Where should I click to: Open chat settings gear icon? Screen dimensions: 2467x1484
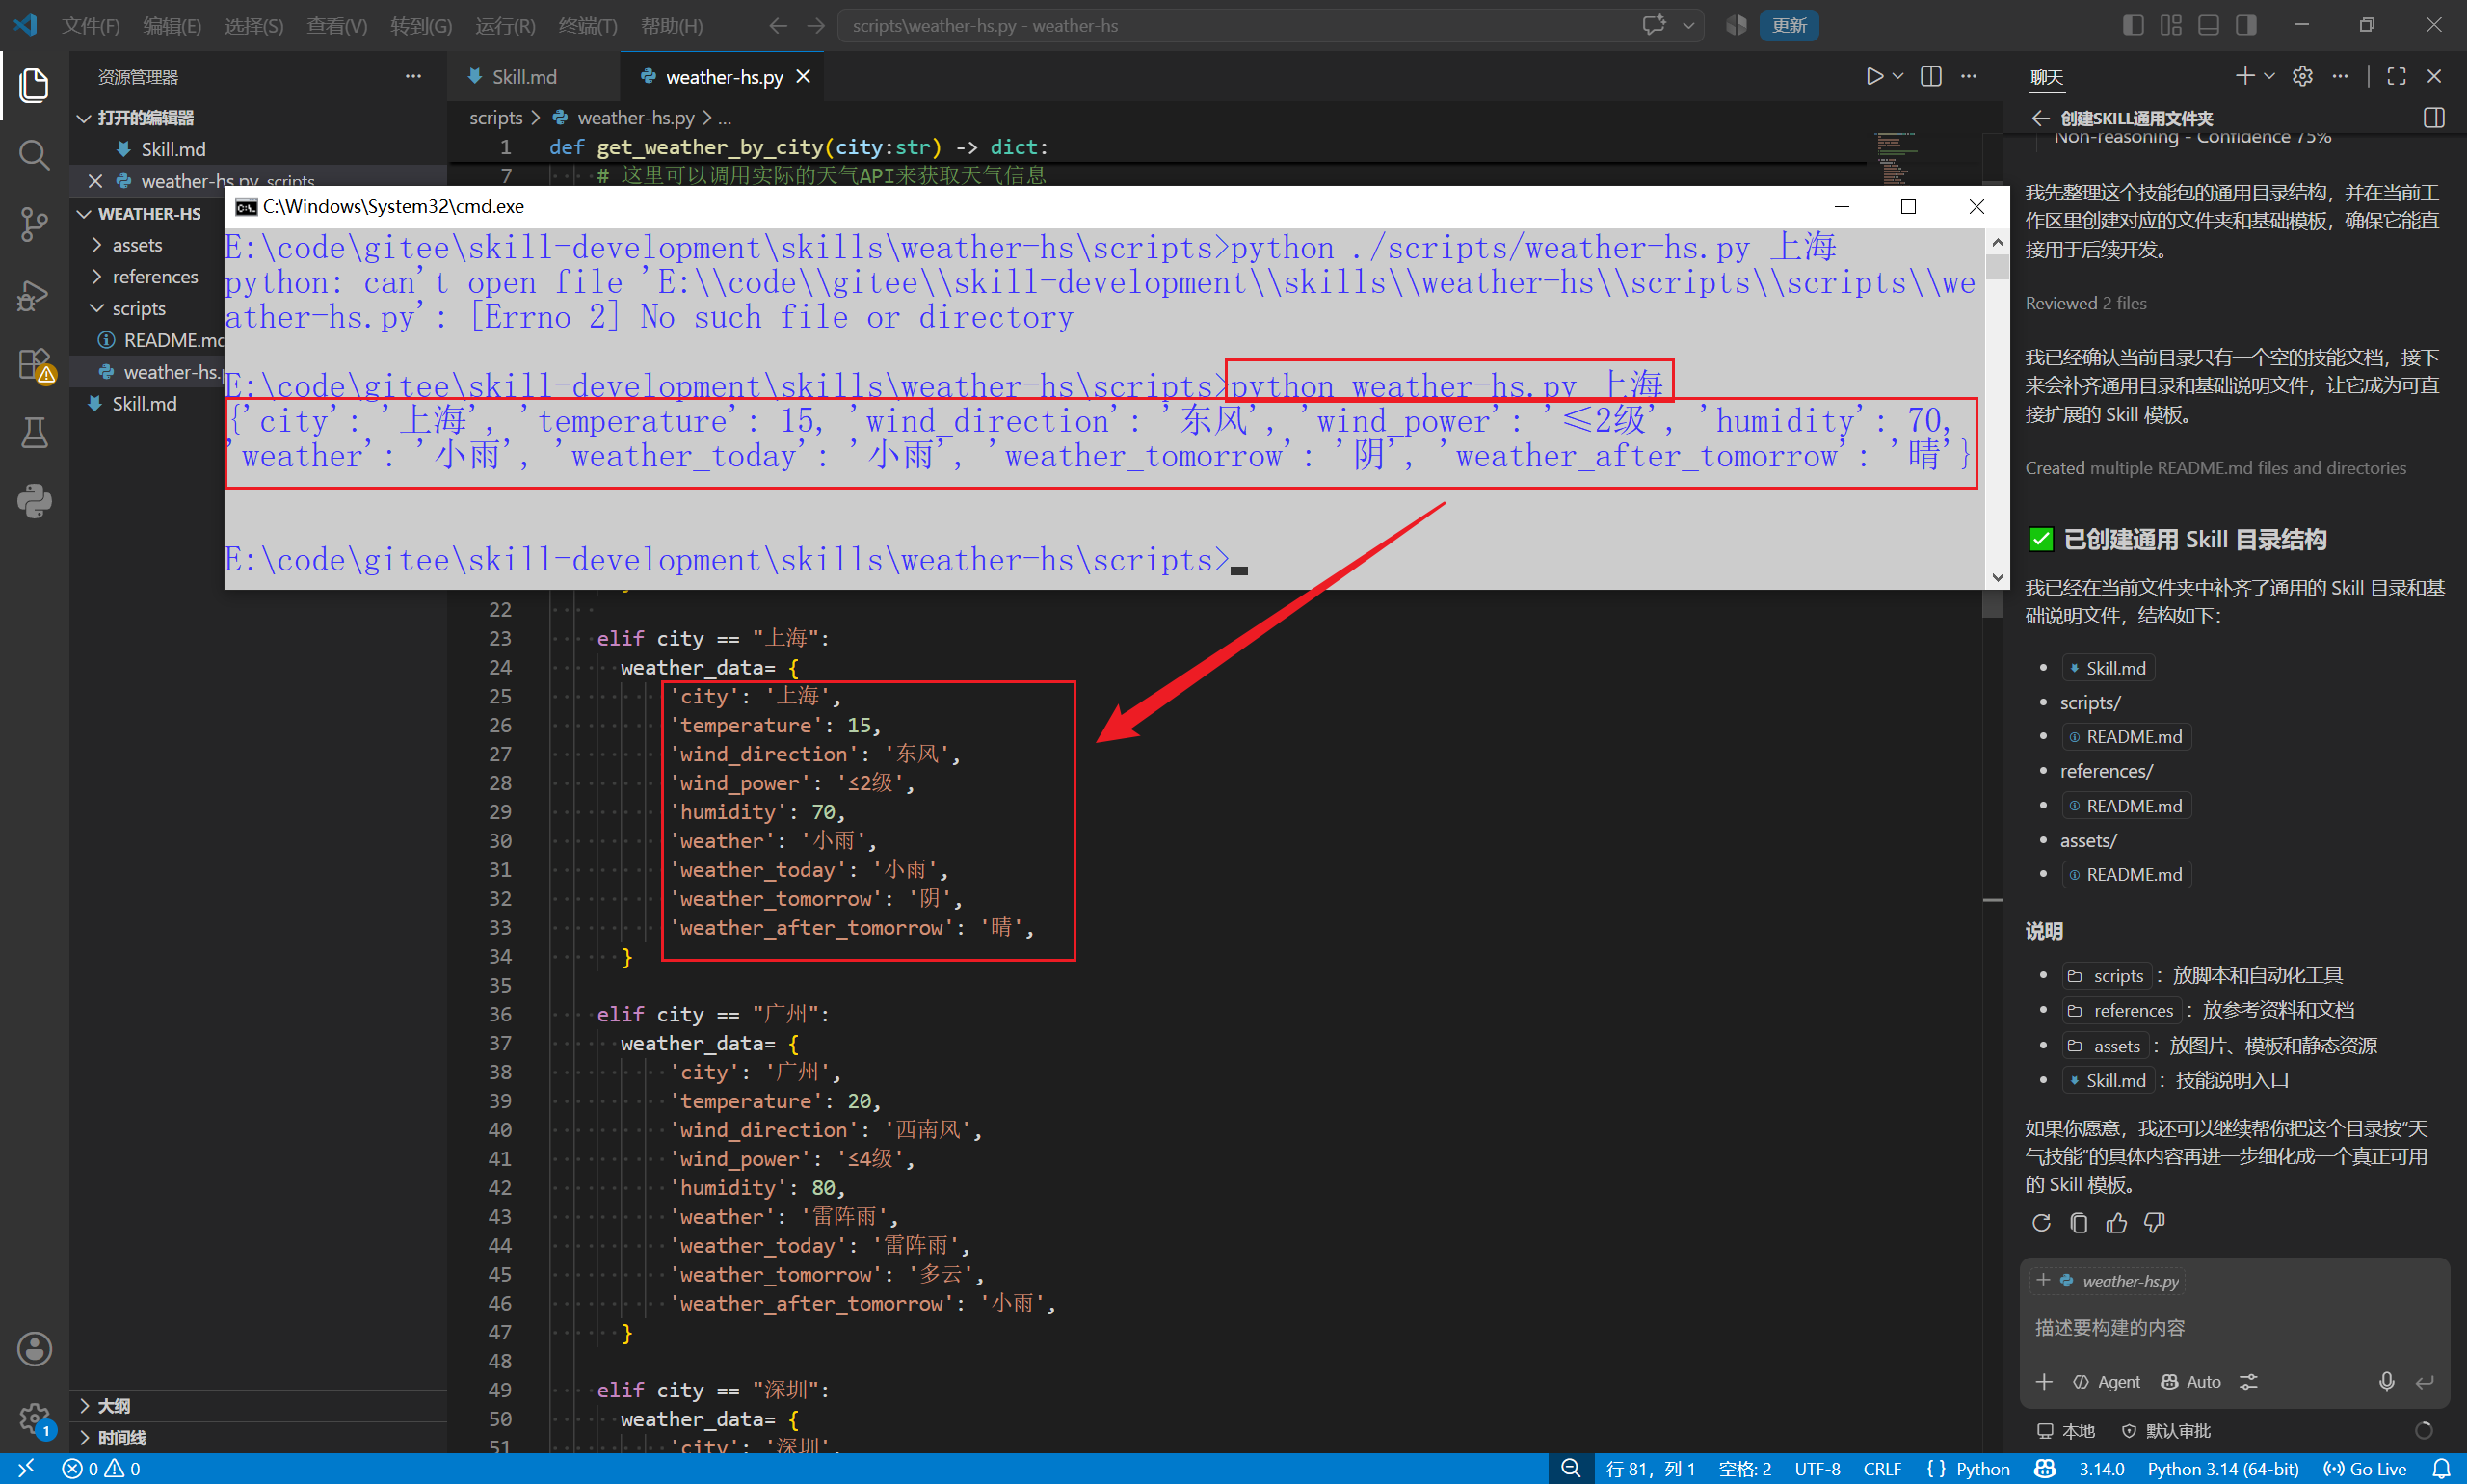coord(2302,76)
